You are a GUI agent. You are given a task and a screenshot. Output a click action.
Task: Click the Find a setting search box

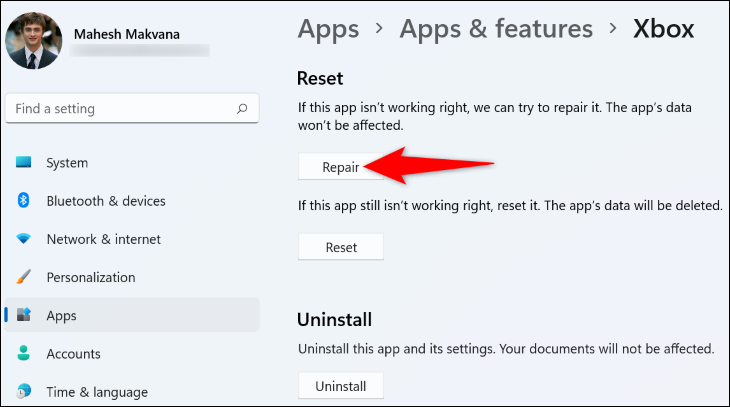click(x=132, y=109)
